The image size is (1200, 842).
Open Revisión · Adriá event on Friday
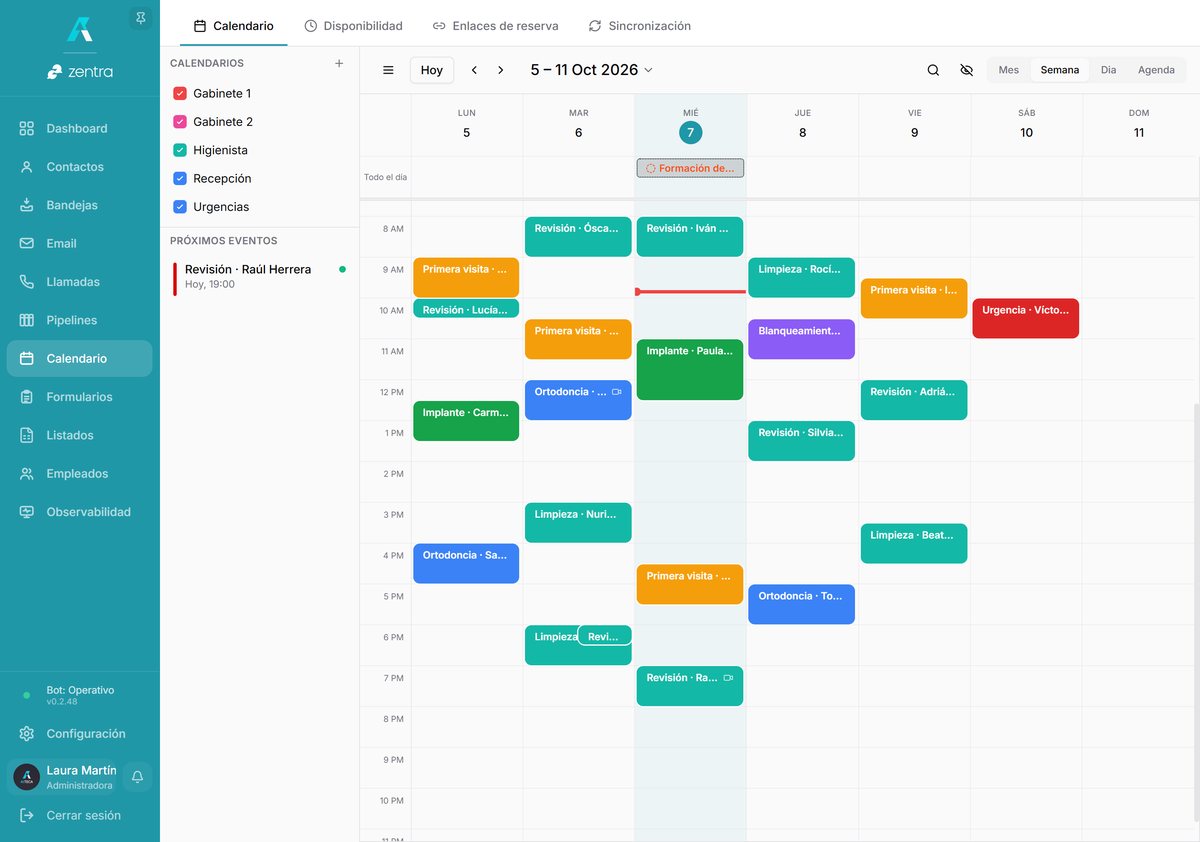click(x=914, y=400)
